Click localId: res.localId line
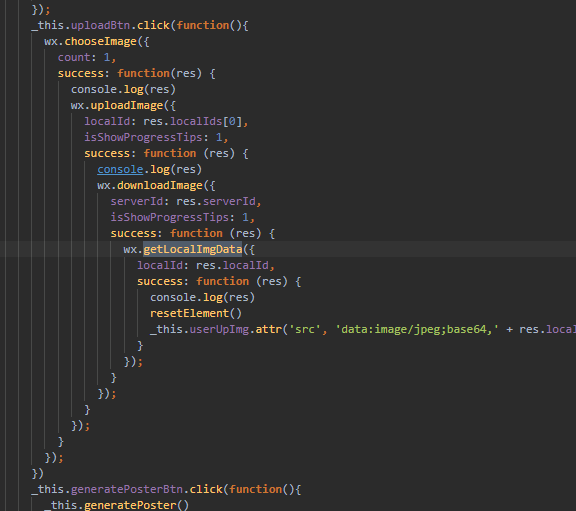Screen dimensions: 576x511 tap(206, 265)
